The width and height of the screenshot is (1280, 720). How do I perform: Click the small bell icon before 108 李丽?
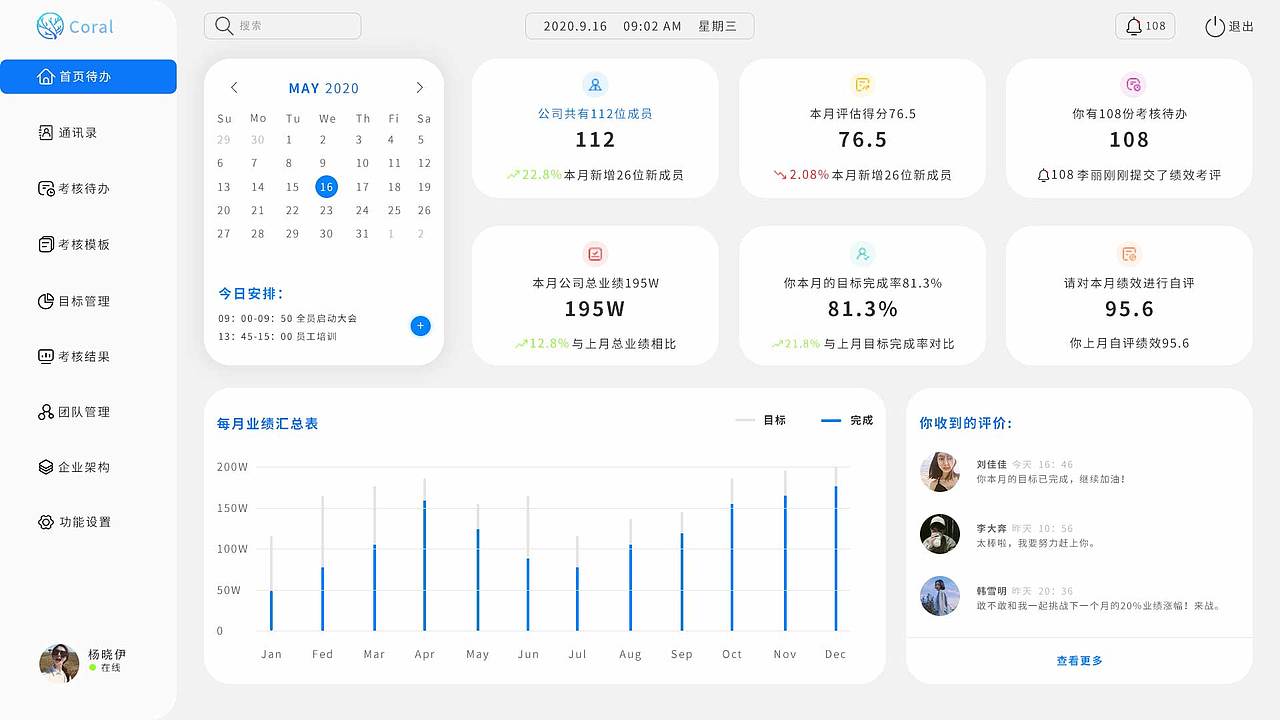pyautogui.click(x=1043, y=175)
